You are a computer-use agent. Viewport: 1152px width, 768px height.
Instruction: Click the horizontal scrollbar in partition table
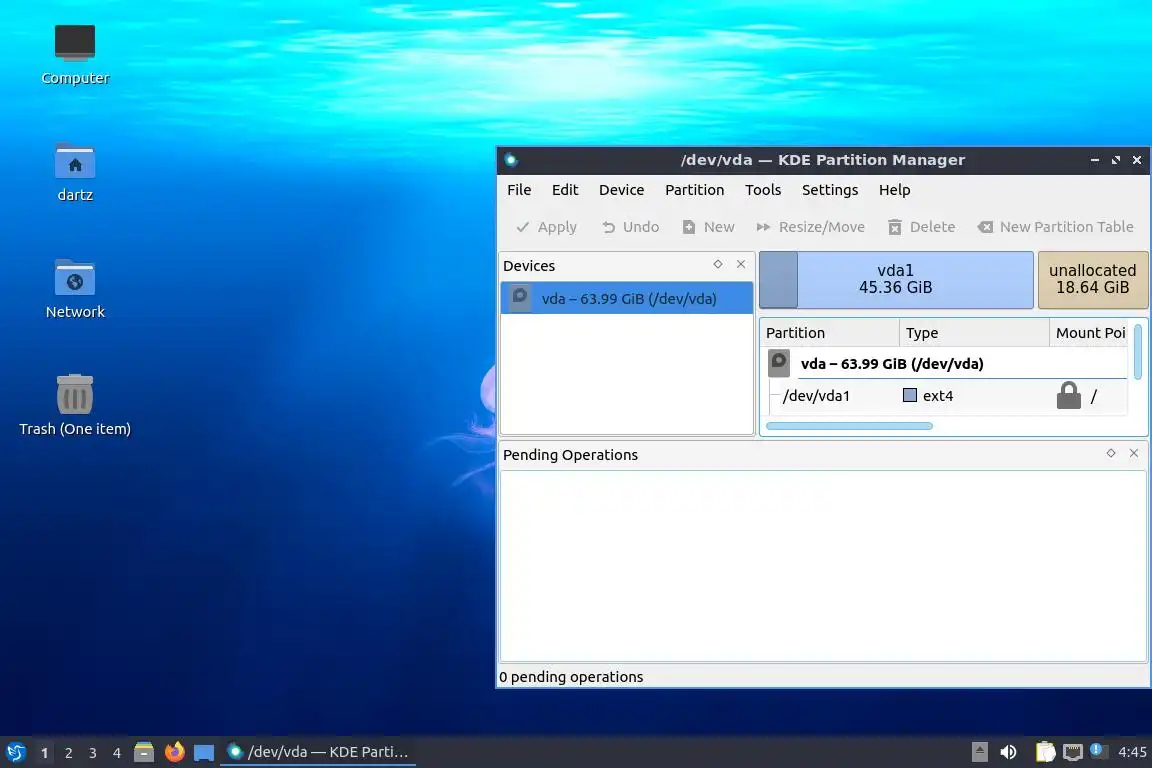849,426
